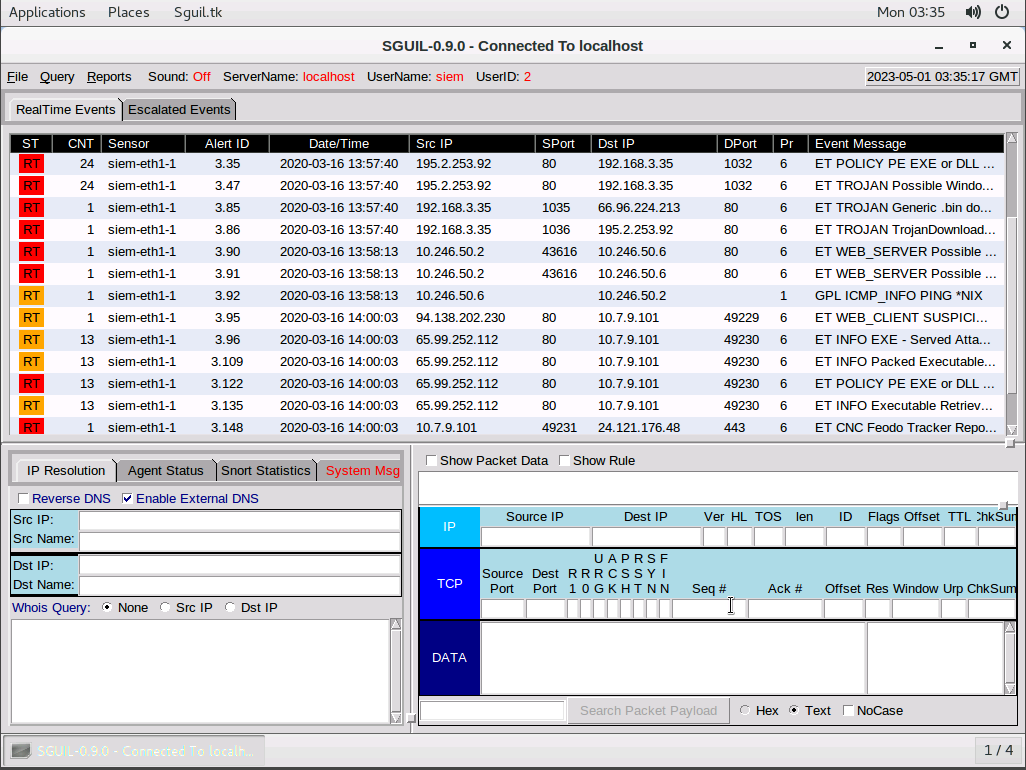The image size is (1026, 770).
Task: Open the Query menu
Action: pos(57,77)
